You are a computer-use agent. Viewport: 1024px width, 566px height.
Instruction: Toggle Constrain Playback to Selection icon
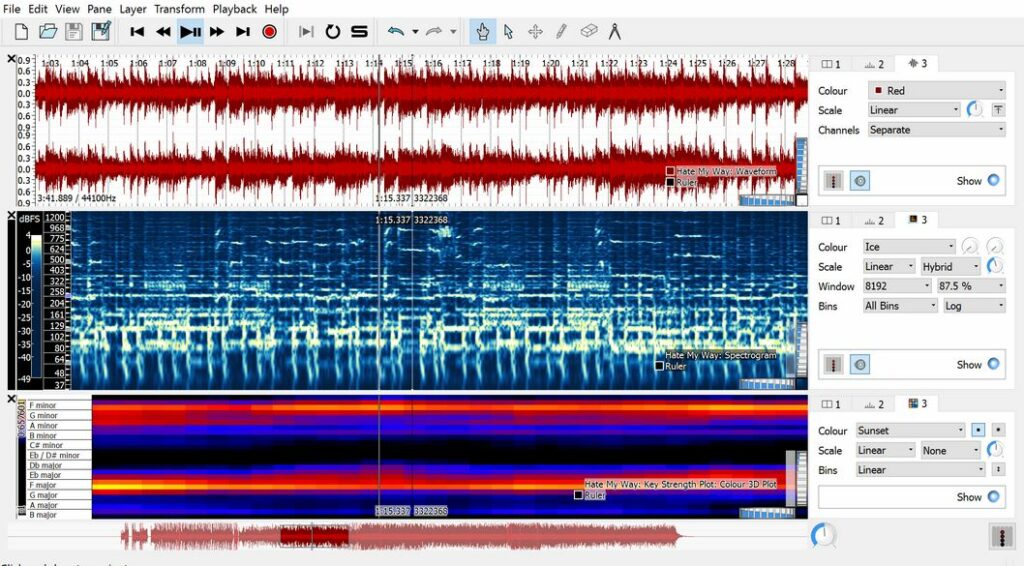click(x=306, y=31)
